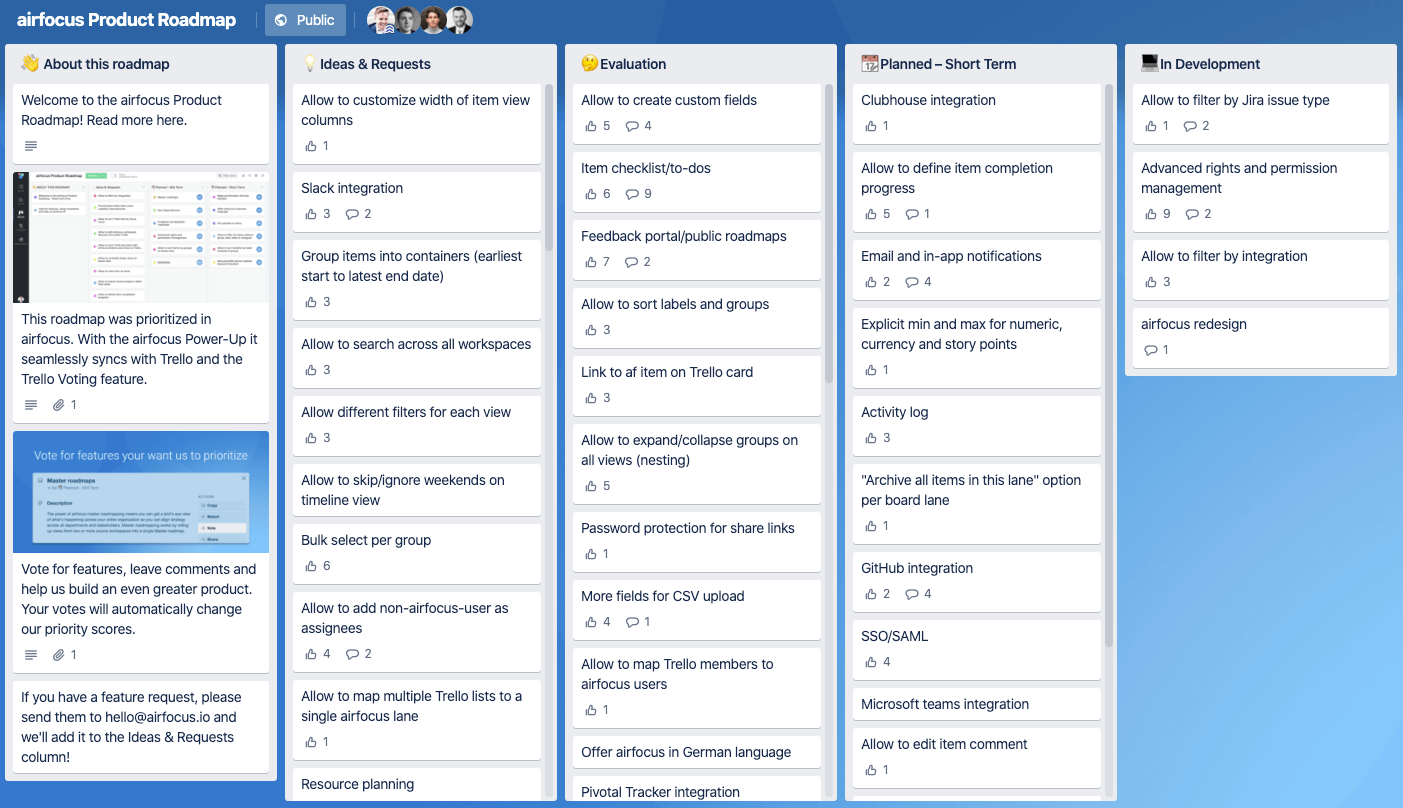Click vote icon on Bulk select per group

pos(311,566)
